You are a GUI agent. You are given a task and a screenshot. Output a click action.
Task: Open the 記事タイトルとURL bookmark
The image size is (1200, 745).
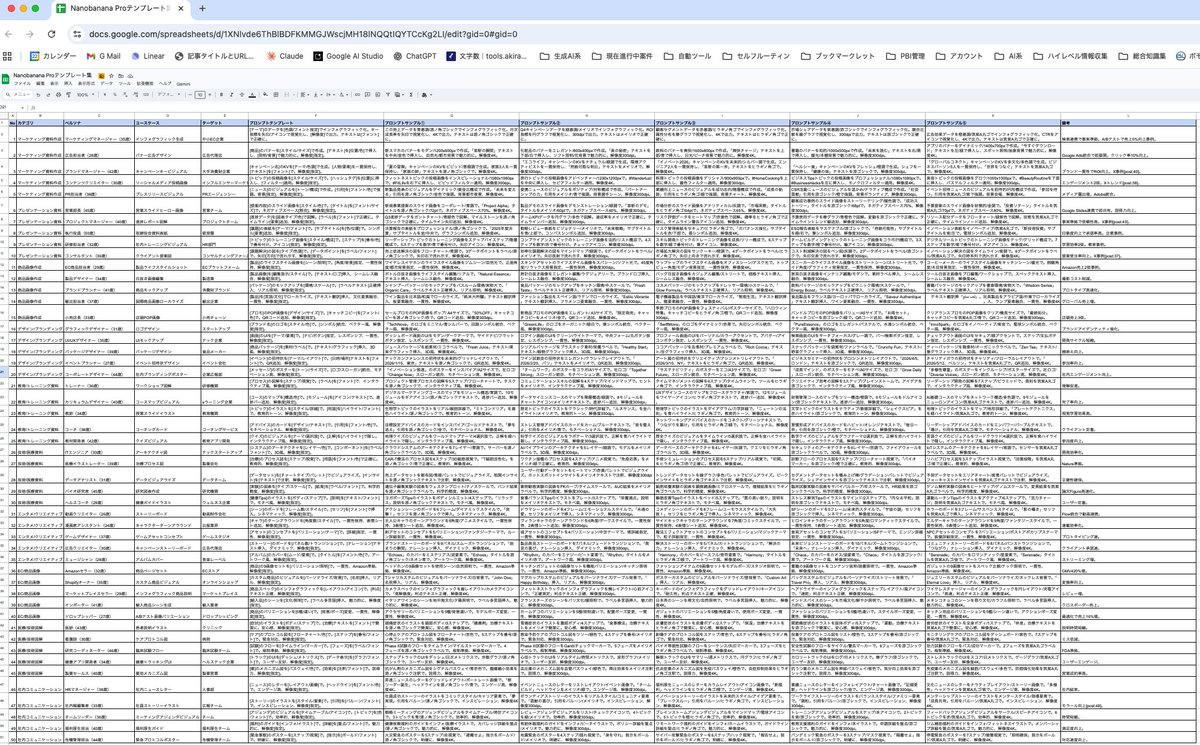(213, 56)
